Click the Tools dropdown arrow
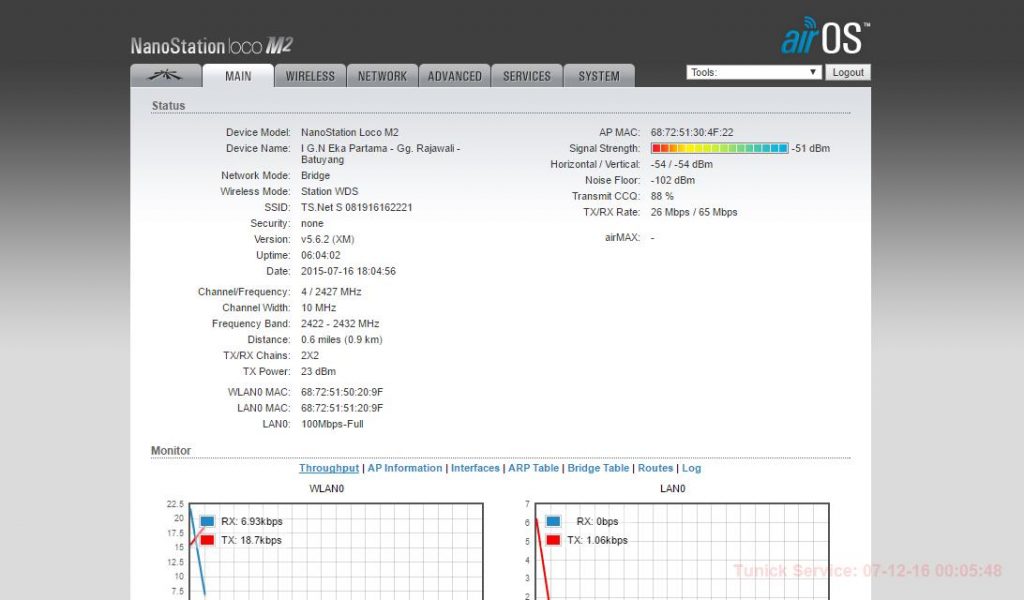Image resolution: width=1024 pixels, height=600 pixels. (812, 72)
